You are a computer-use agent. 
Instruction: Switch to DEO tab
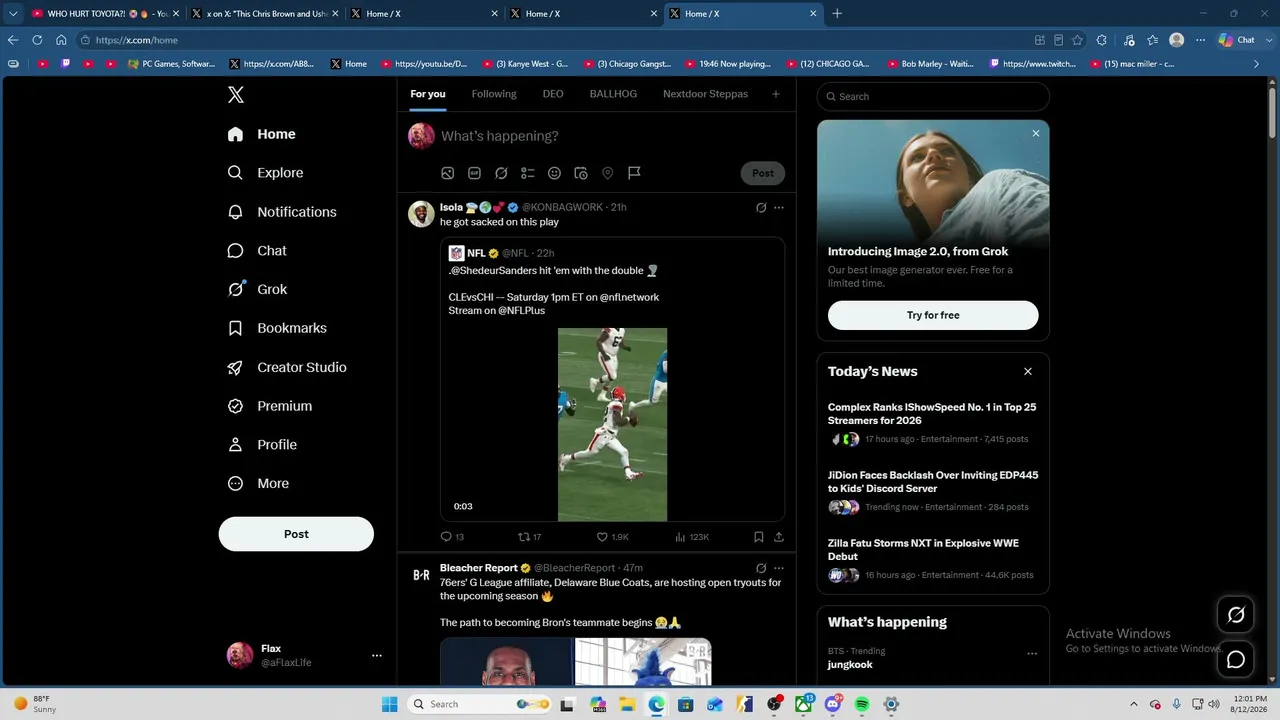coord(553,94)
